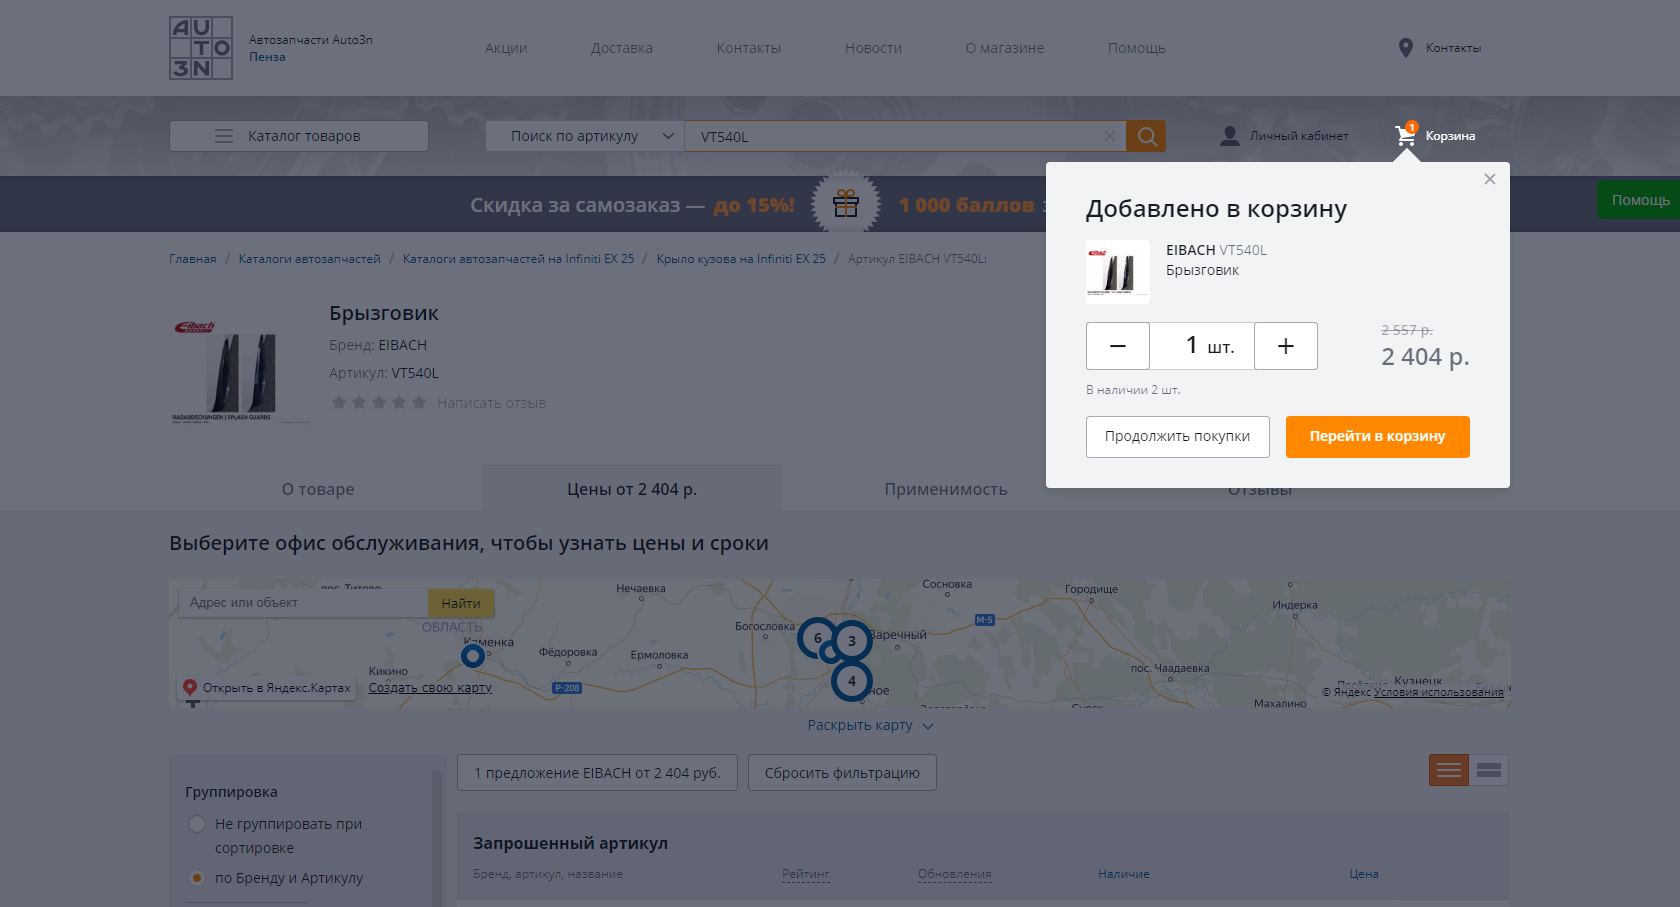Click the orange search magnifier button
Image resolution: width=1680 pixels, height=907 pixels.
[1146, 136]
